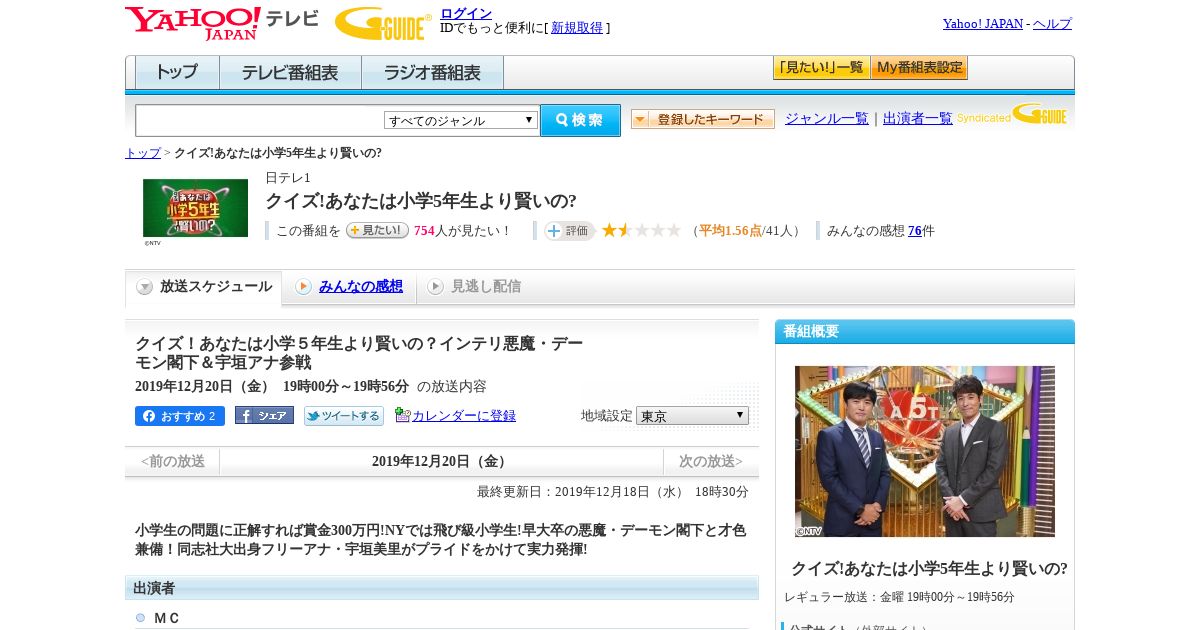Open the 地域設定 東京 dropdown
The height and width of the screenshot is (630, 1200).
(x=692, y=415)
